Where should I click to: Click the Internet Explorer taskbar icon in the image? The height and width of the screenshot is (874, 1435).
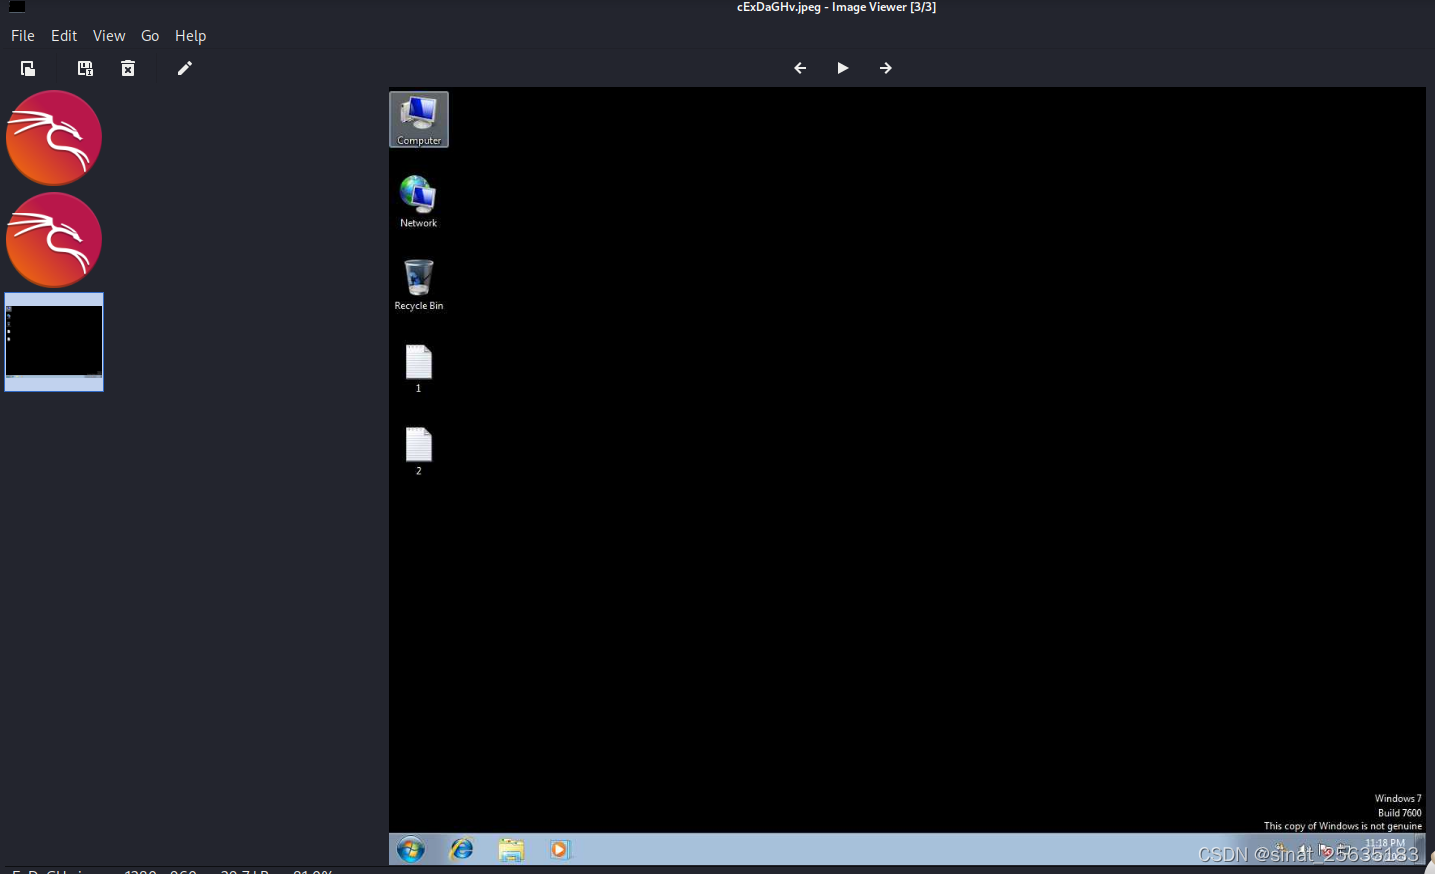[x=461, y=850]
